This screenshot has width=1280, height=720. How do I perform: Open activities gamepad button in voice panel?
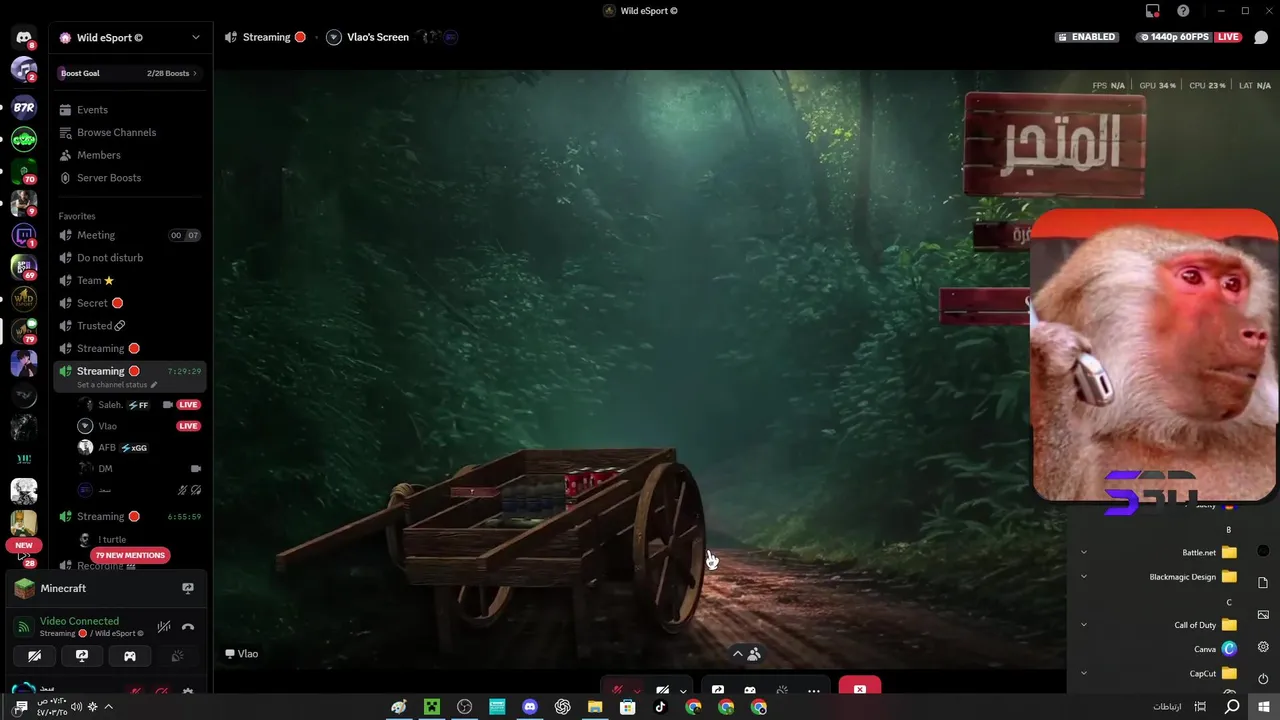[x=130, y=656]
